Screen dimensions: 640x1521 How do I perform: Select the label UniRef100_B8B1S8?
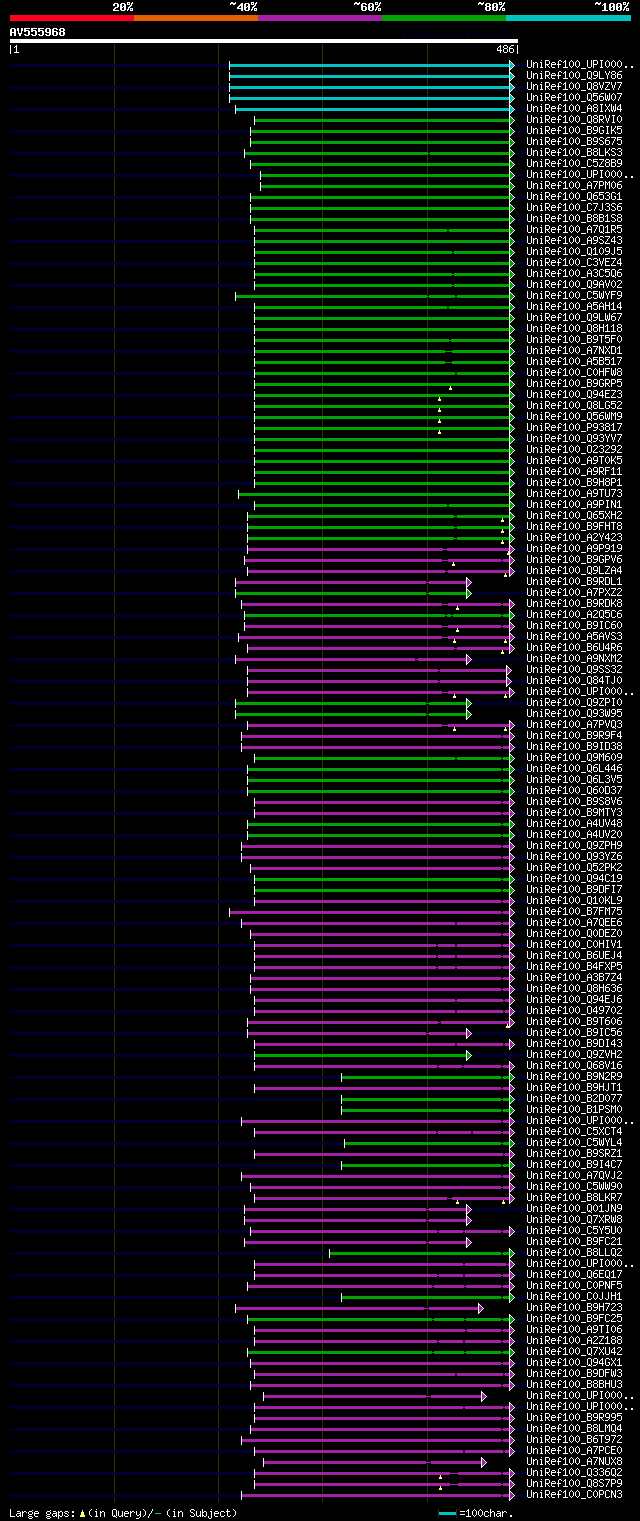click(574, 218)
